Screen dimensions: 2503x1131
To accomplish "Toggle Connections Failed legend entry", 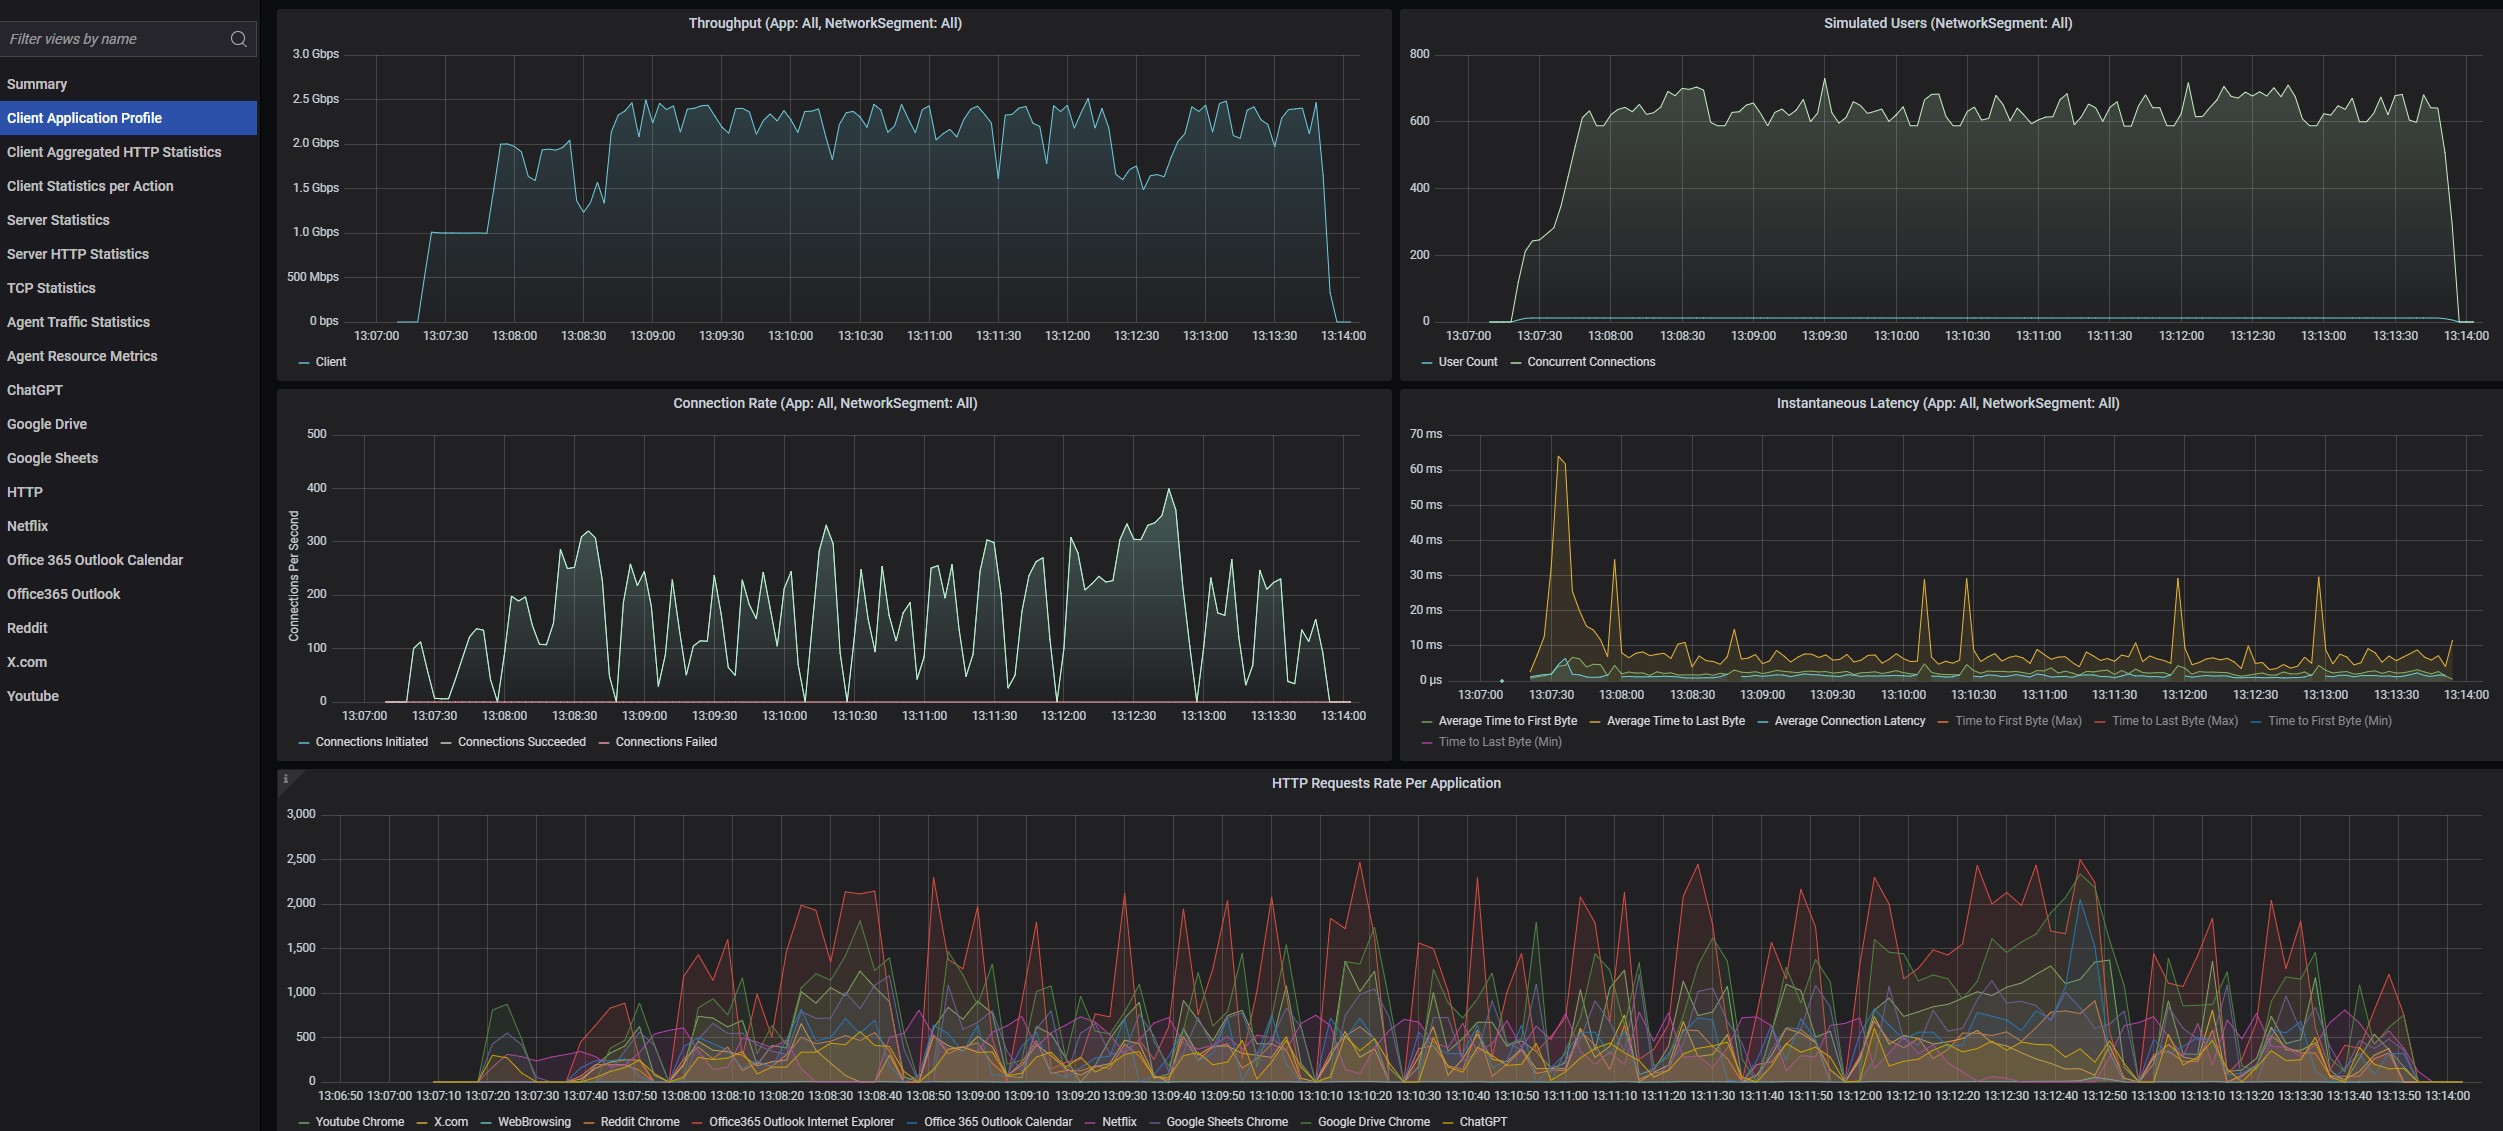I will pos(666,742).
